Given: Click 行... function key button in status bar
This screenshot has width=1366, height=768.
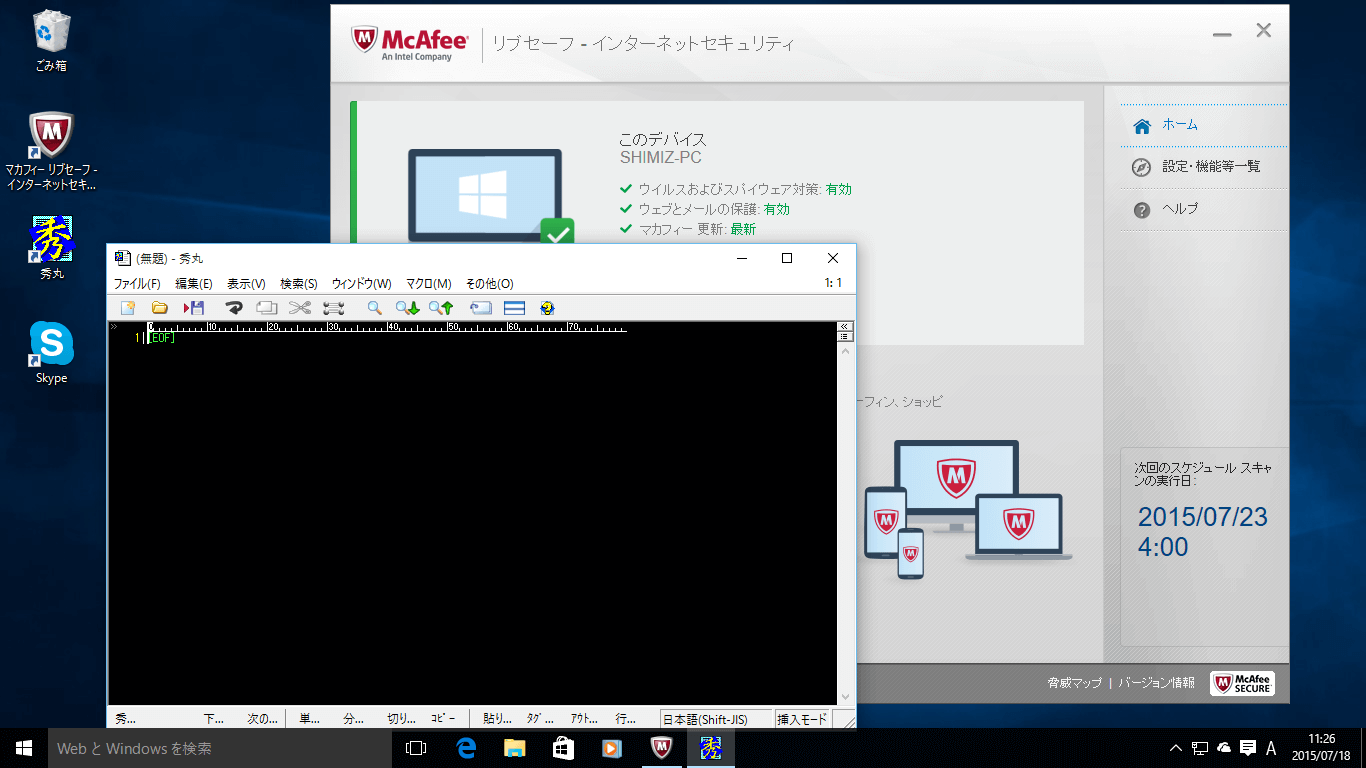Looking at the screenshot, I should [626, 718].
